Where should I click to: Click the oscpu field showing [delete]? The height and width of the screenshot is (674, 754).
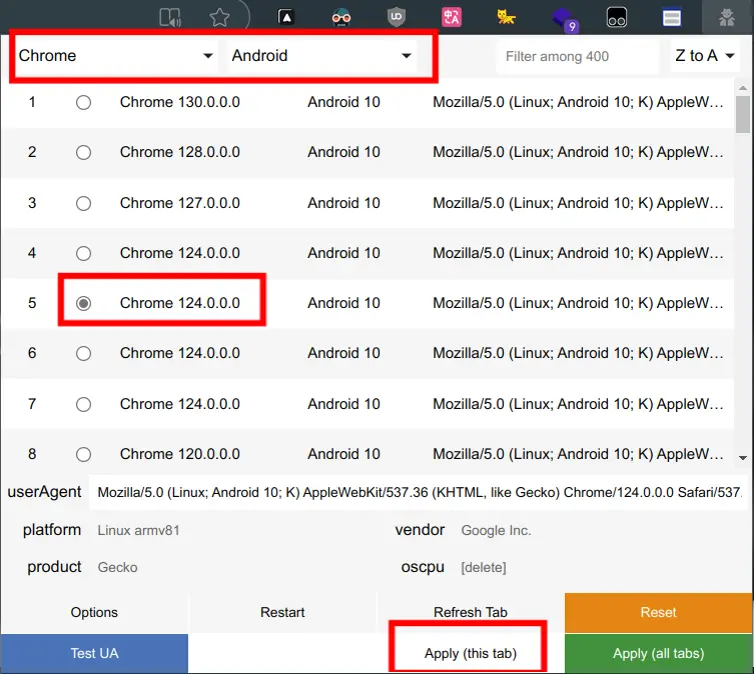pos(601,567)
